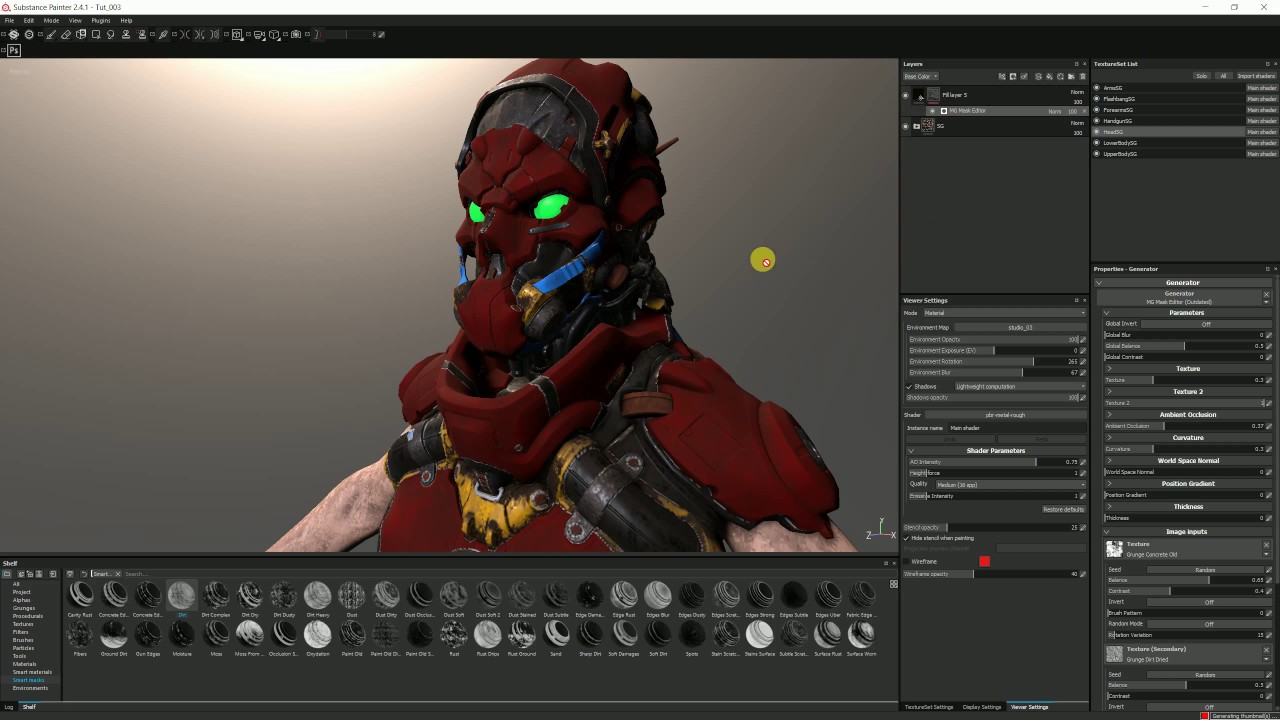Delete layer using trash icon

tap(1082, 76)
